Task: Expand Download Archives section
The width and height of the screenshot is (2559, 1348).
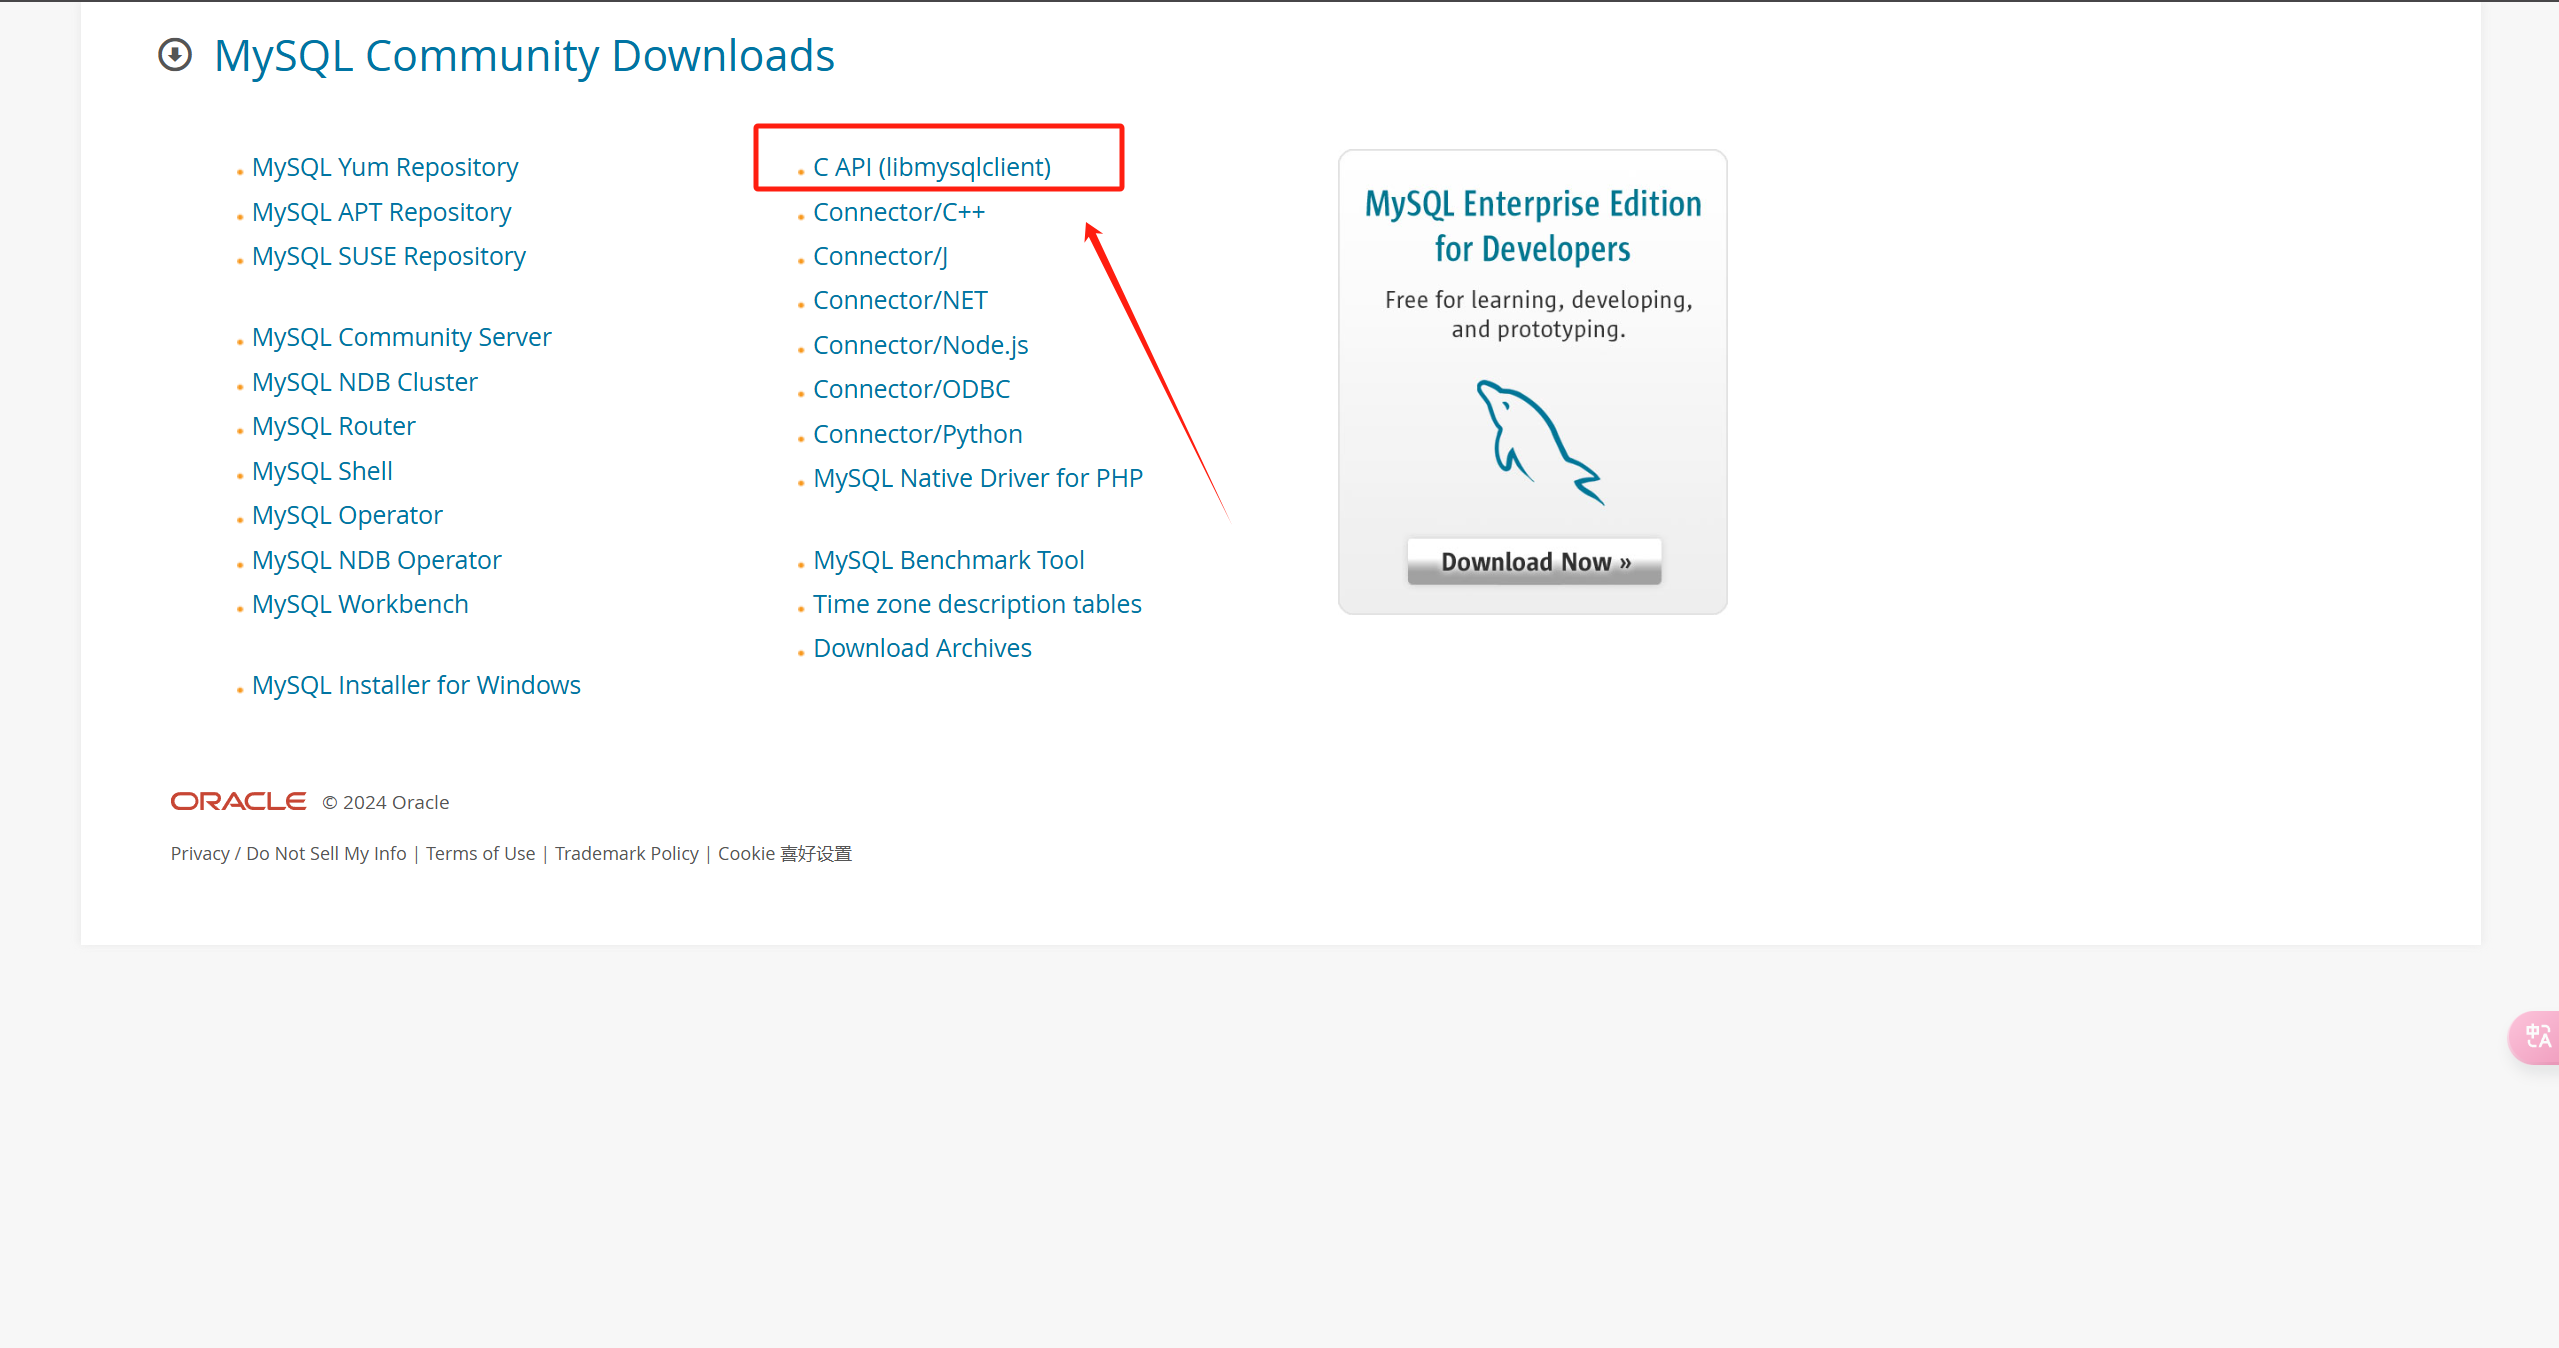Action: point(921,645)
